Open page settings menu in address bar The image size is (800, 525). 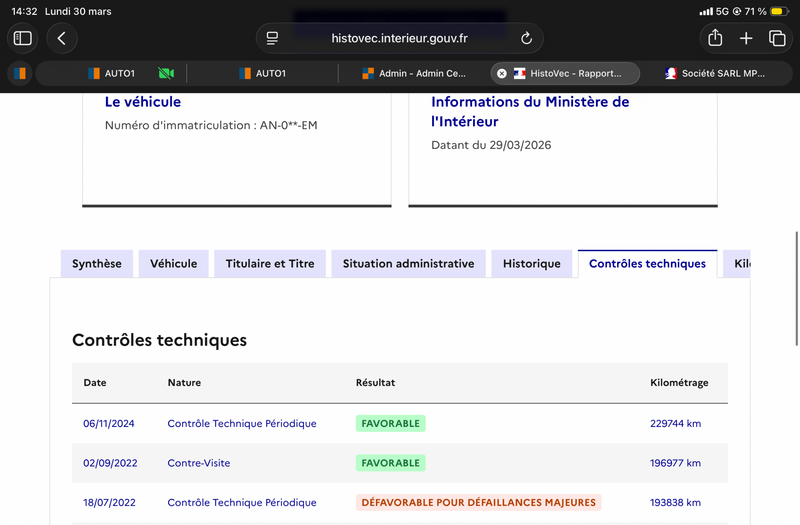click(272, 38)
